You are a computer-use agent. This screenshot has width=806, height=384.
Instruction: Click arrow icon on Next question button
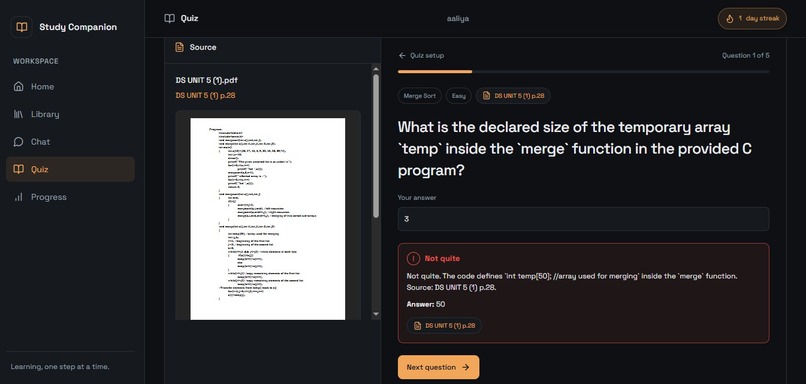point(466,367)
